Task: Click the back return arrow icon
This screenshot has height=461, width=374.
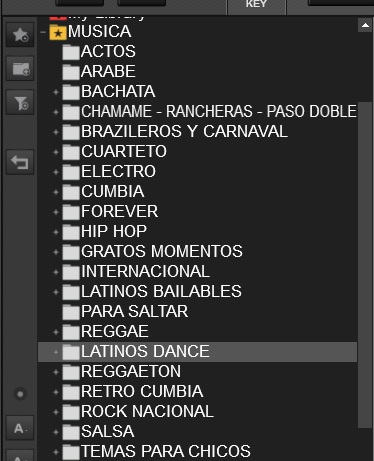Action: 20,162
